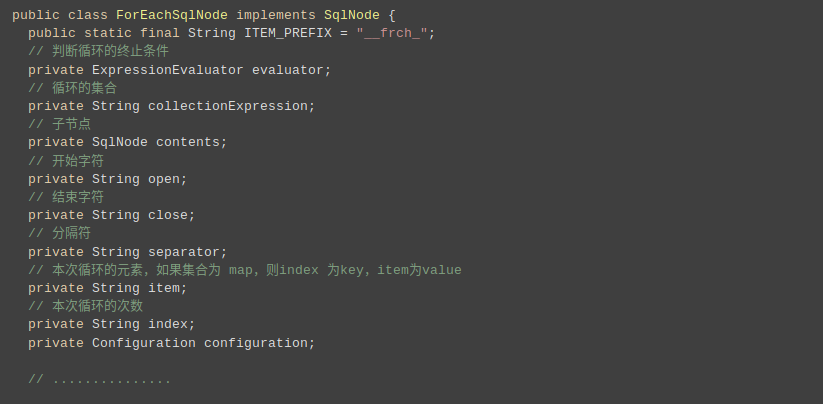
Task: Click the contents field name
Action: click(x=188, y=143)
